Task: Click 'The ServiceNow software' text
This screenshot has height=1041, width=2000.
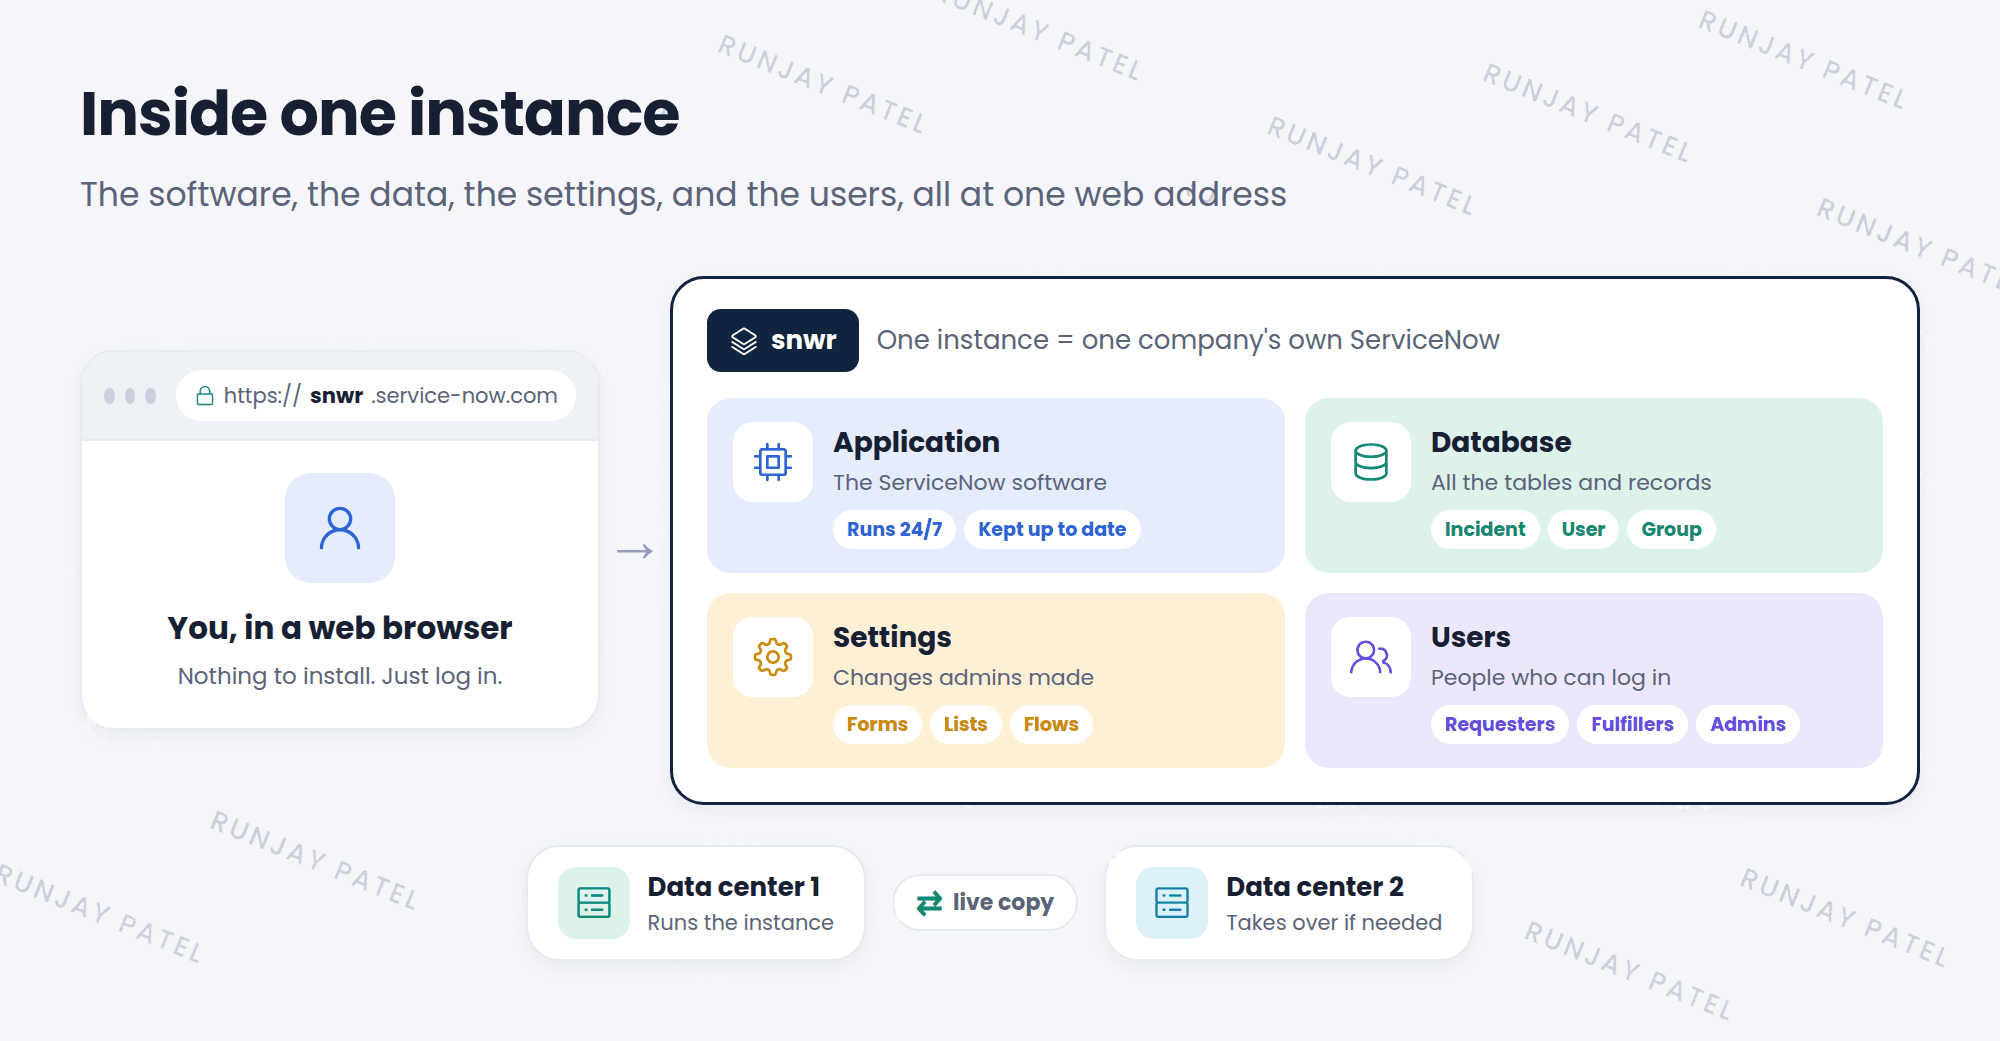Action: tap(970, 482)
